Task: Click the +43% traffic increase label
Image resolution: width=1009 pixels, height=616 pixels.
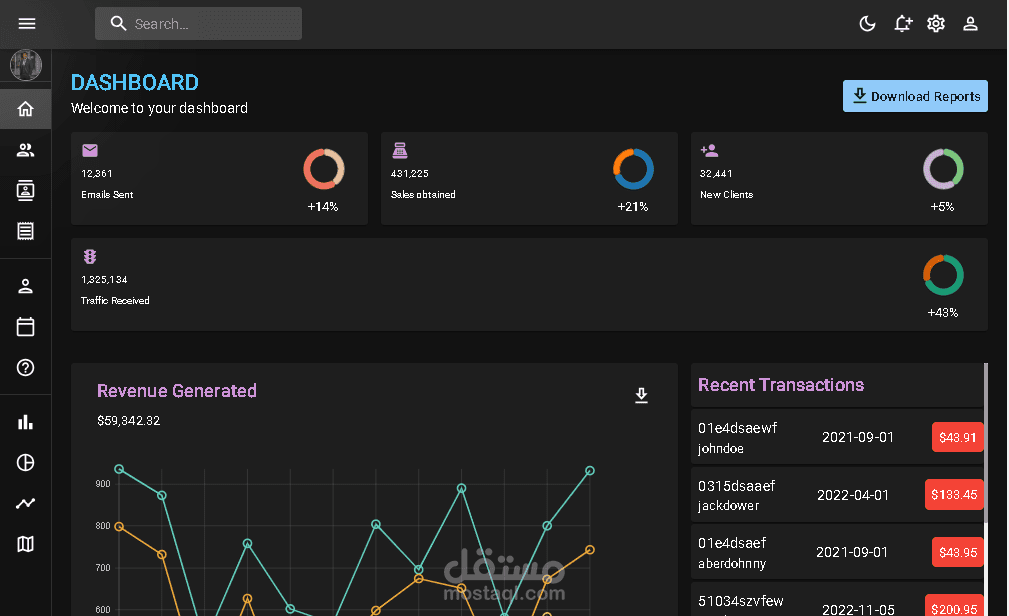Action: [943, 313]
